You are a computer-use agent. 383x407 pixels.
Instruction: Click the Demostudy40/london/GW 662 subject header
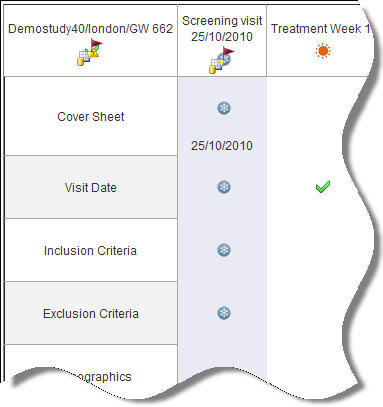pos(90,29)
